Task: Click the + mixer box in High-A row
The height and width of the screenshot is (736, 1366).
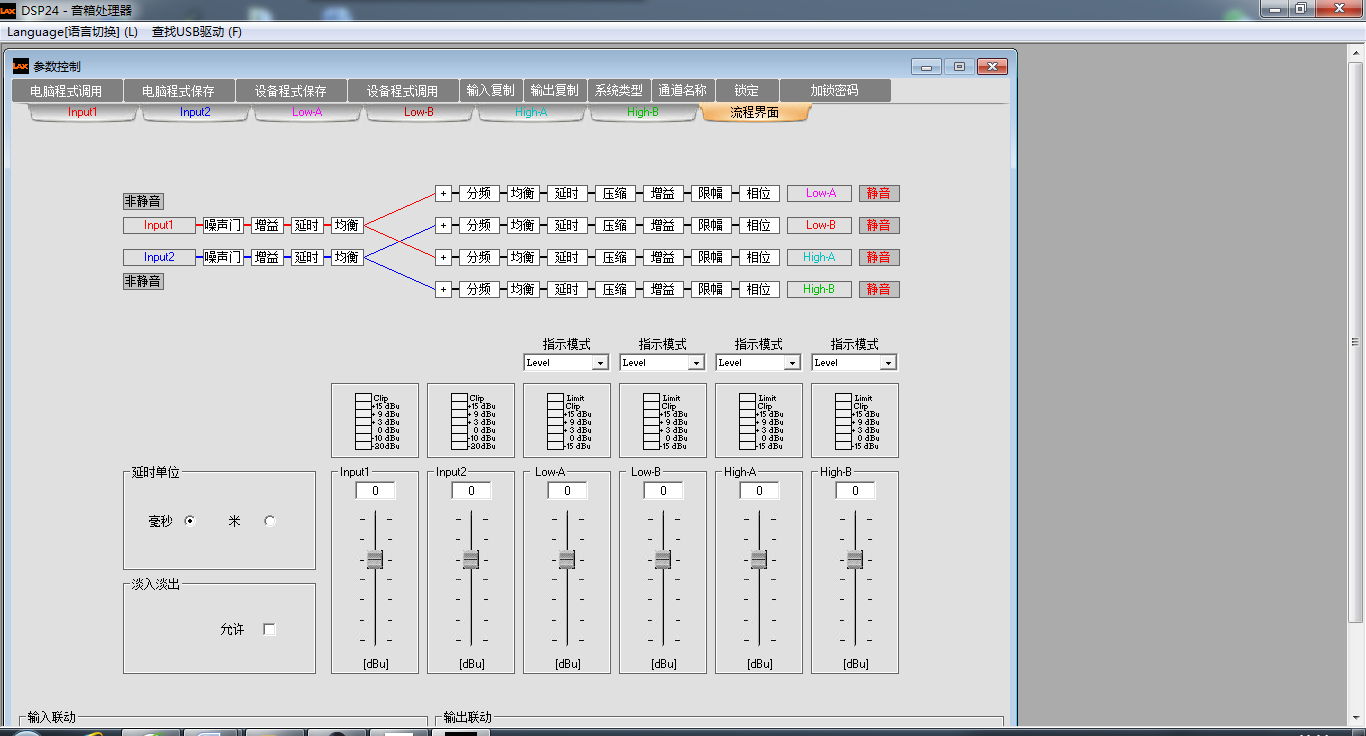Action: click(x=443, y=257)
